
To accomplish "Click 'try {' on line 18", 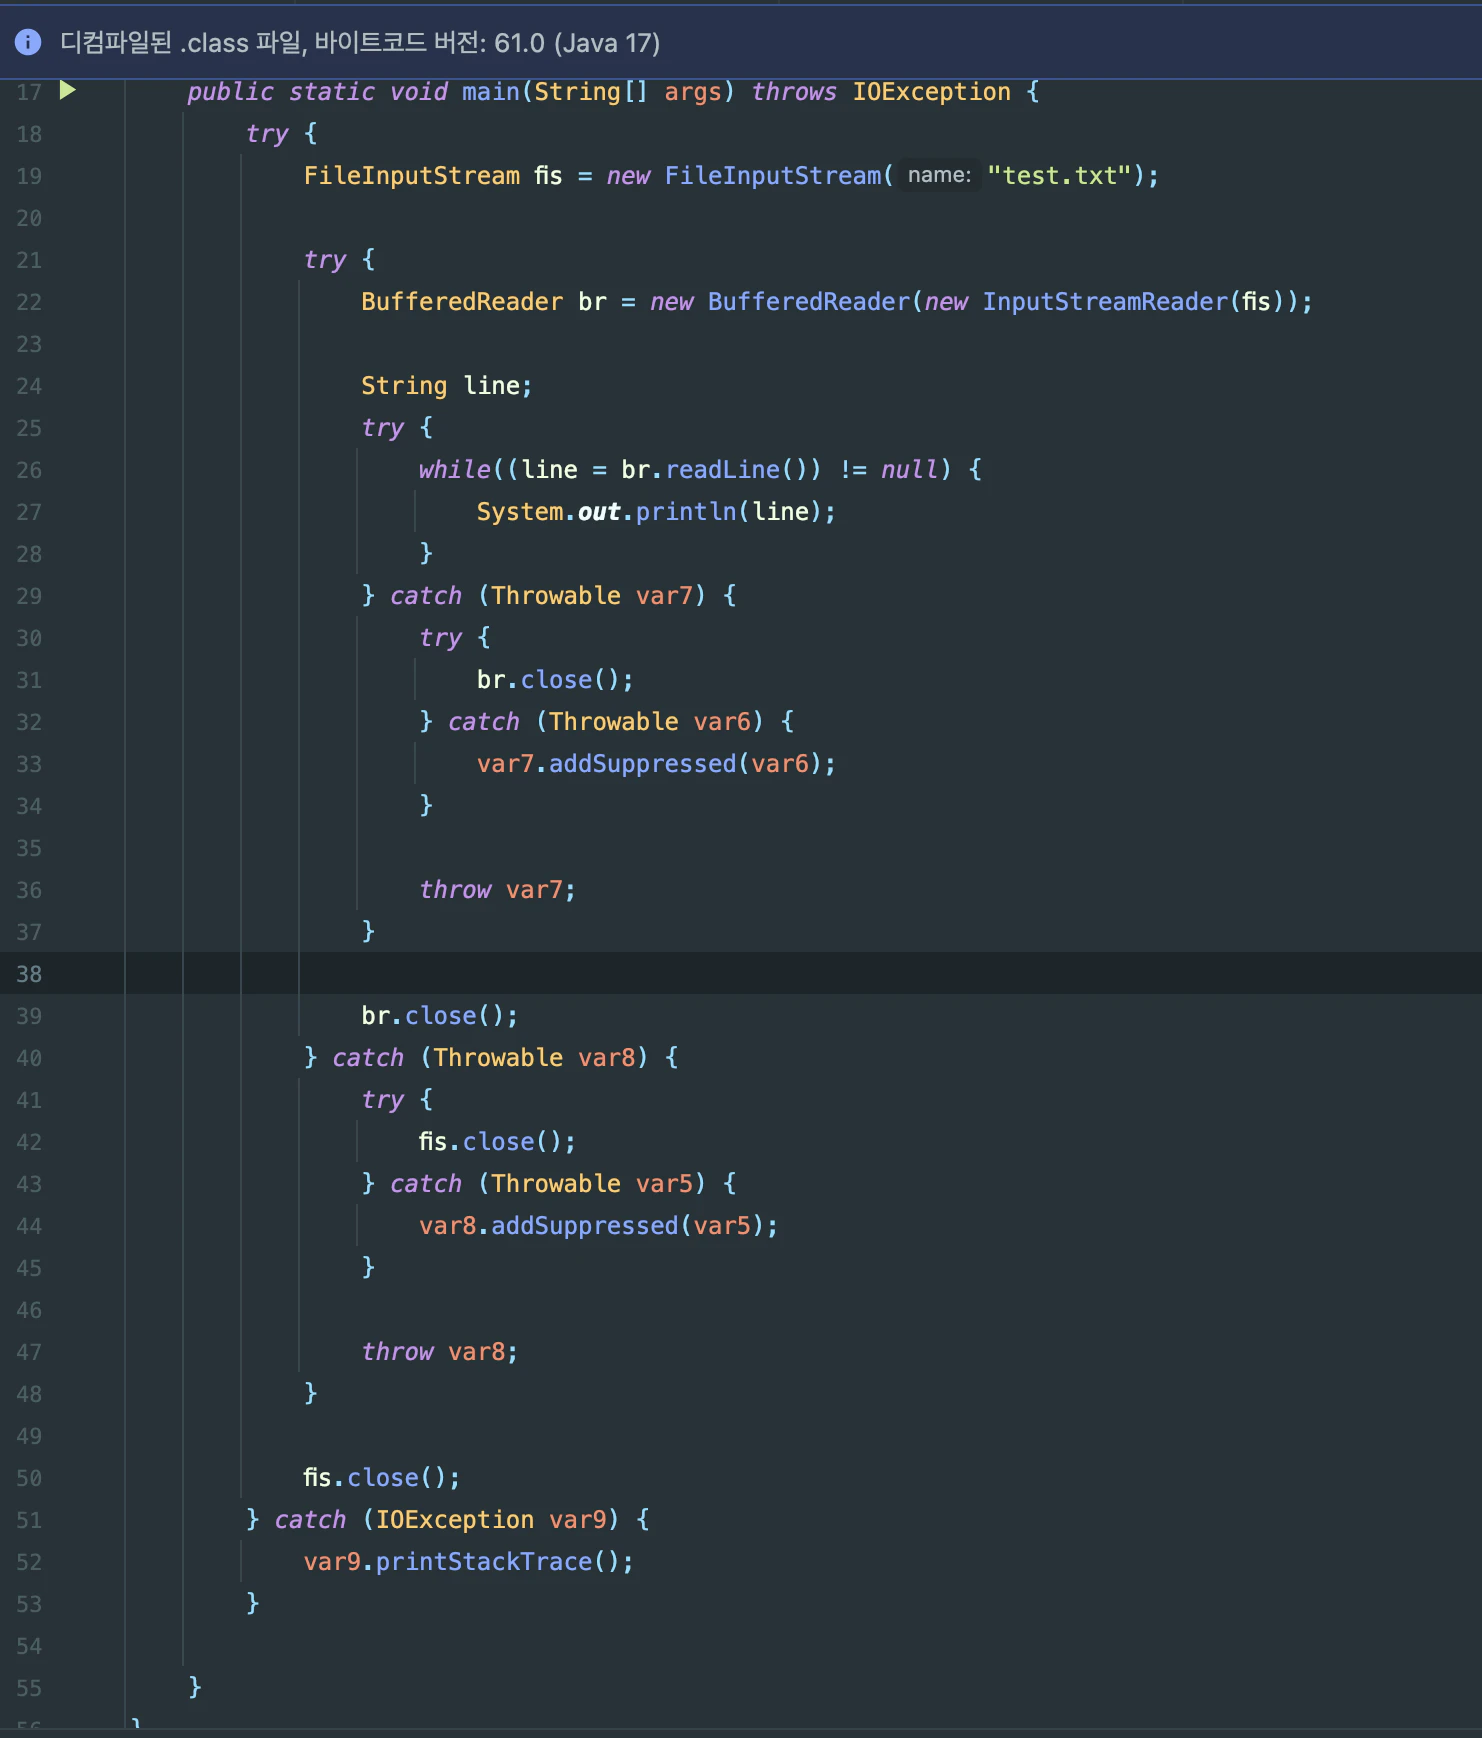I will [282, 134].
